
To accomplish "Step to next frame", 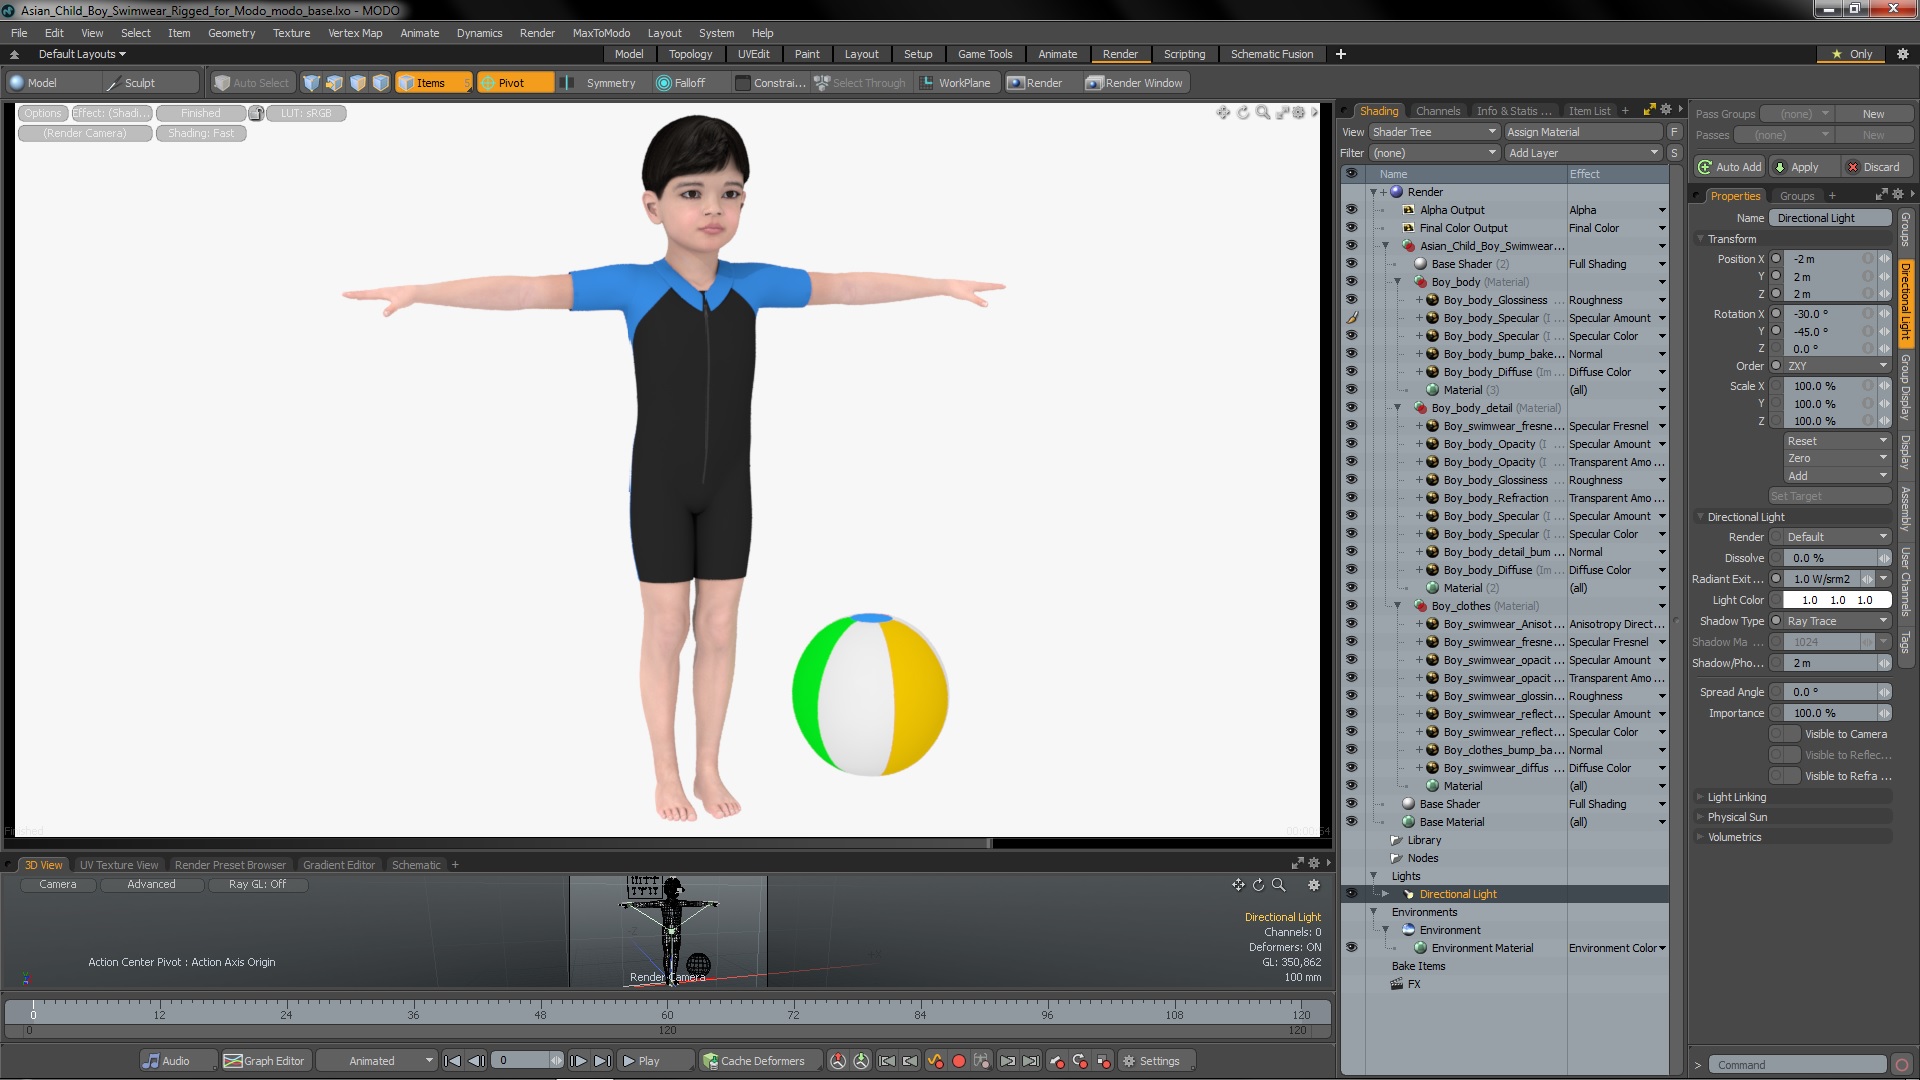I will click(x=578, y=1061).
